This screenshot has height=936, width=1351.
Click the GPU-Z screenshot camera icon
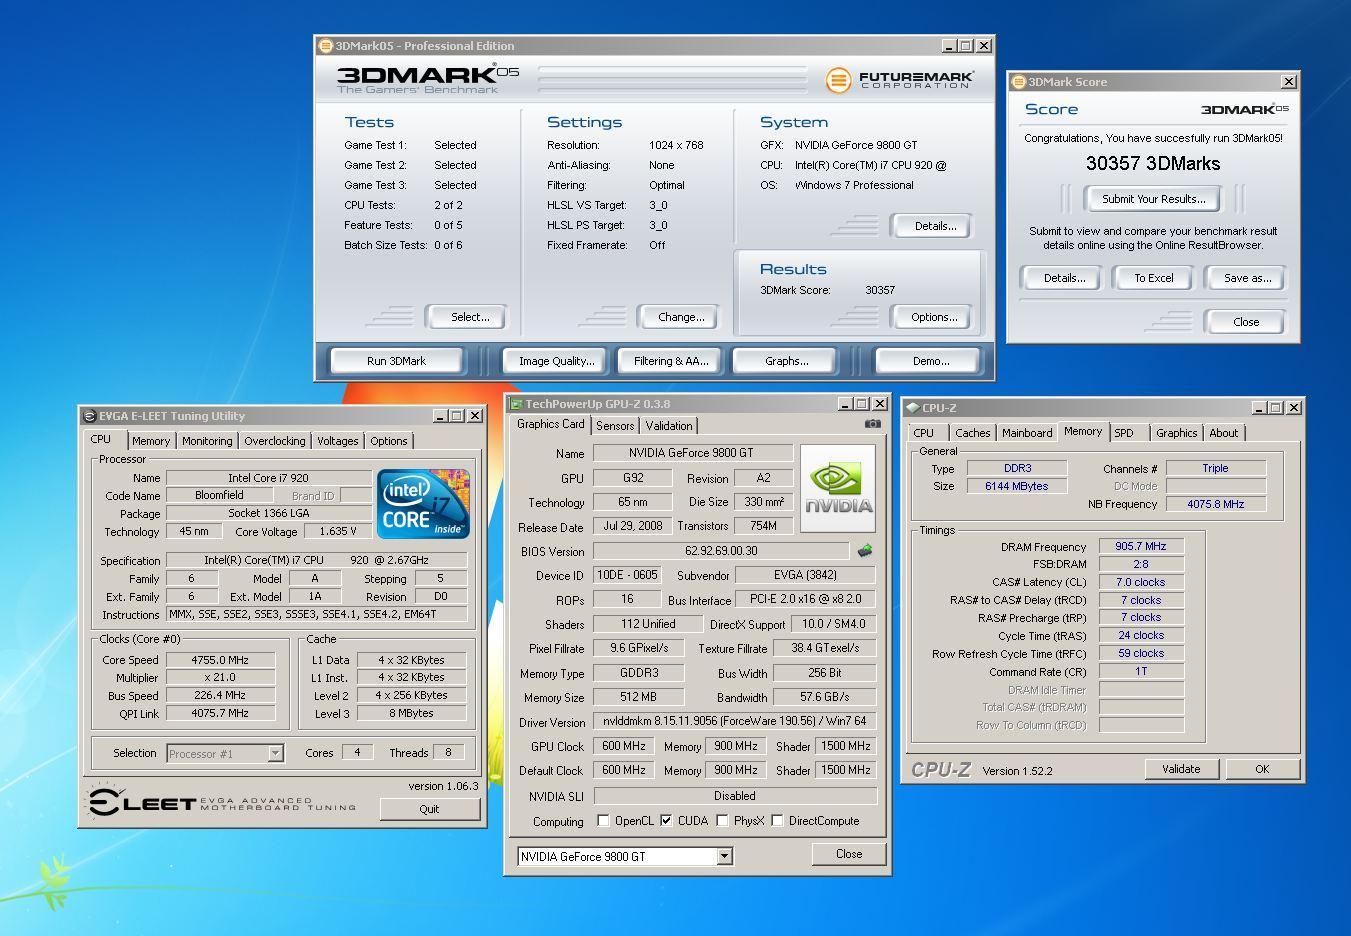[873, 424]
